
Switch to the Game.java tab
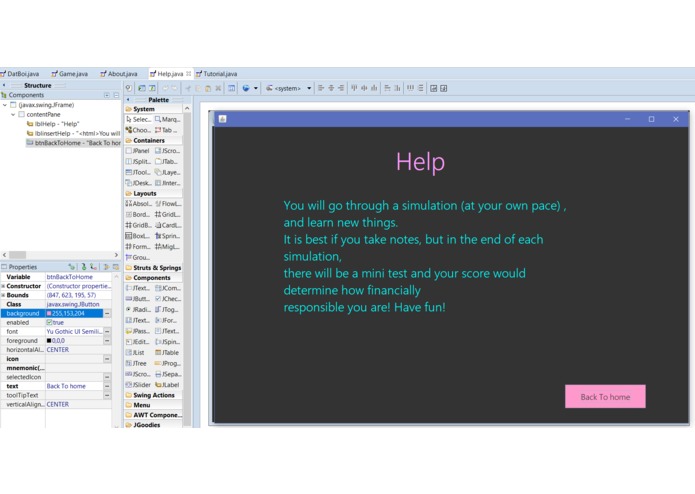click(70, 74)
